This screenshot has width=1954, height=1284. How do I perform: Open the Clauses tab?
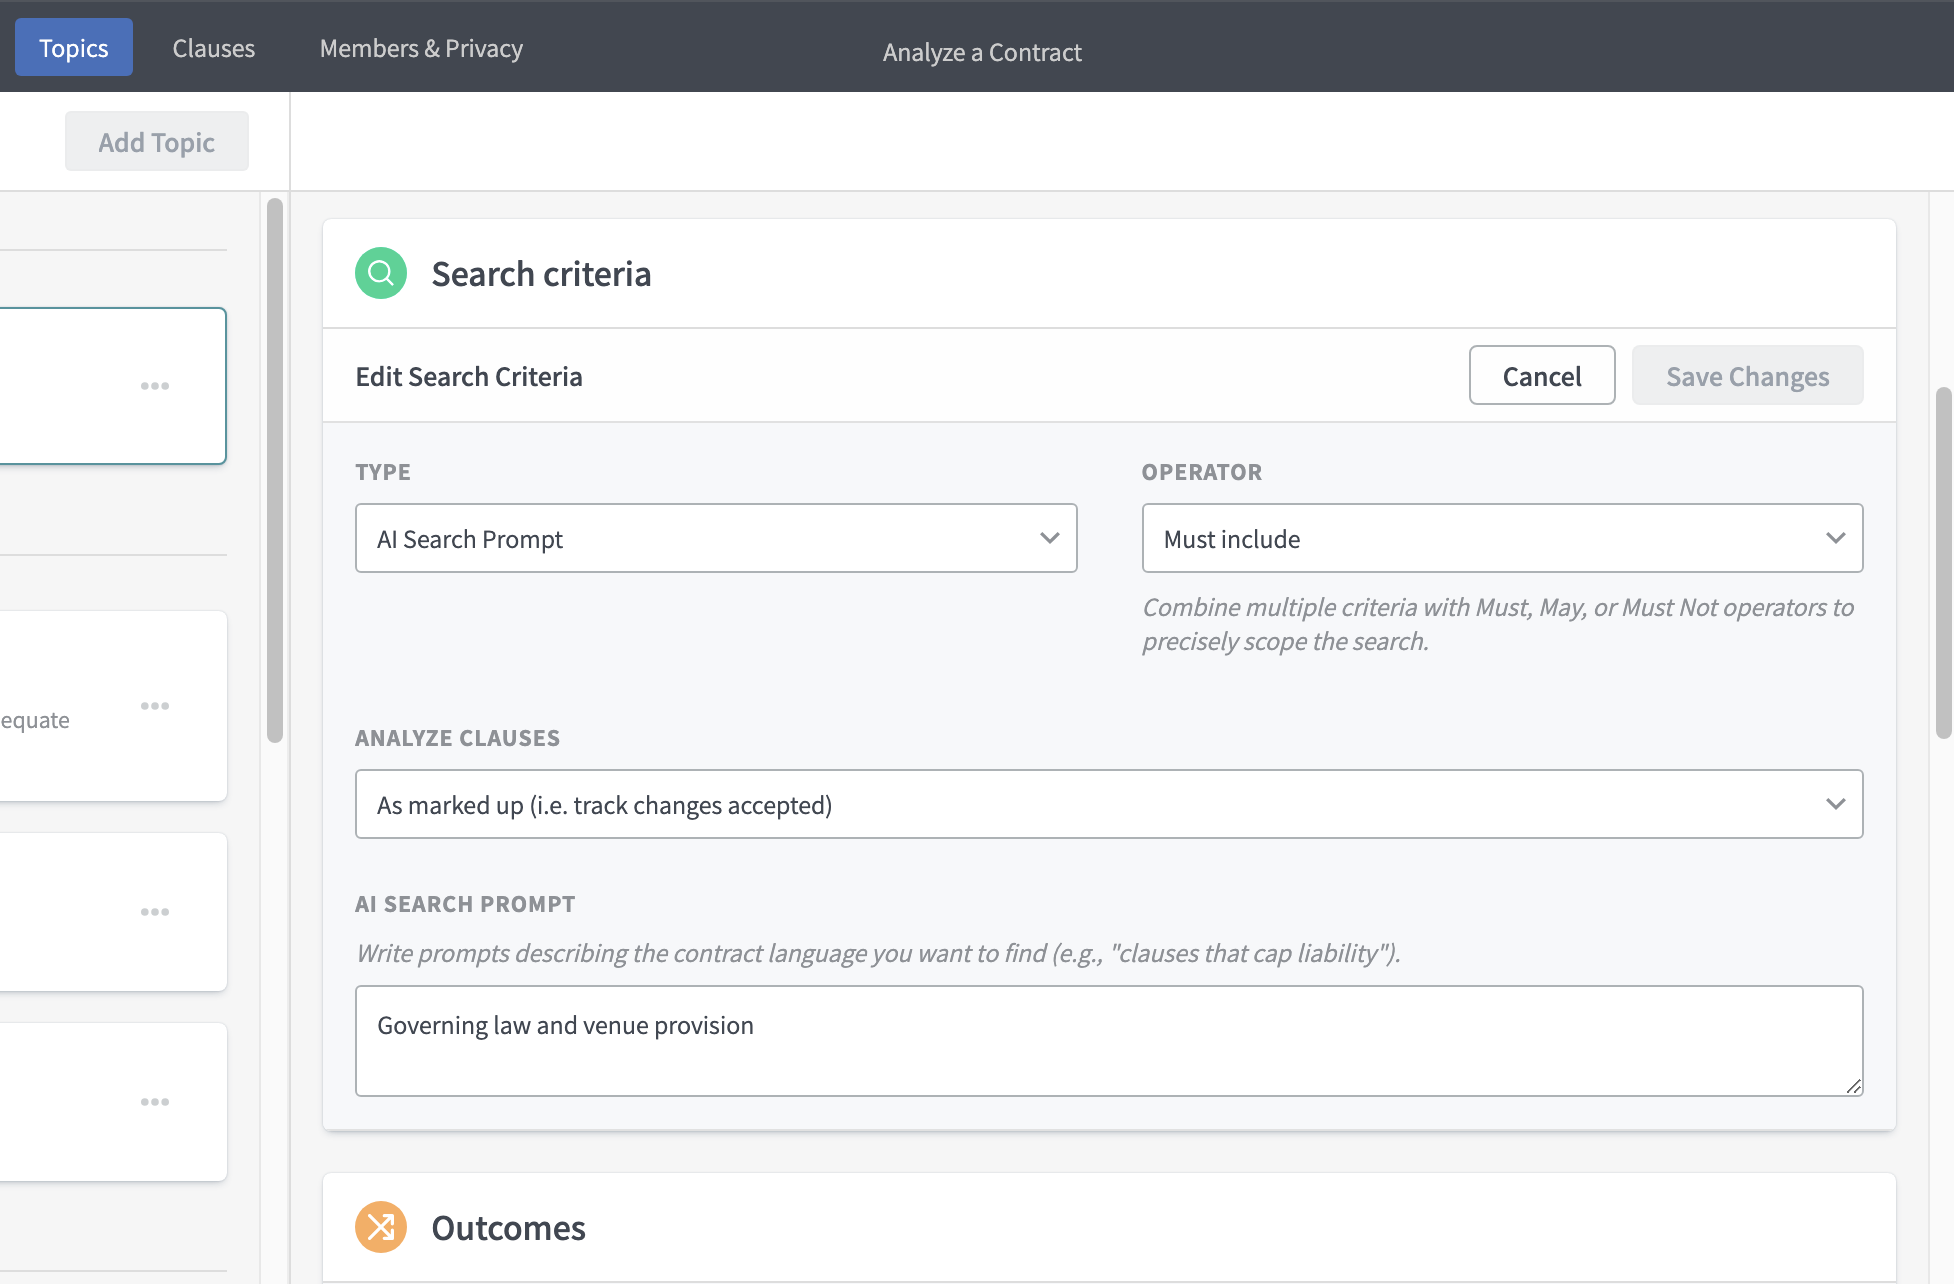coord(214,48)
